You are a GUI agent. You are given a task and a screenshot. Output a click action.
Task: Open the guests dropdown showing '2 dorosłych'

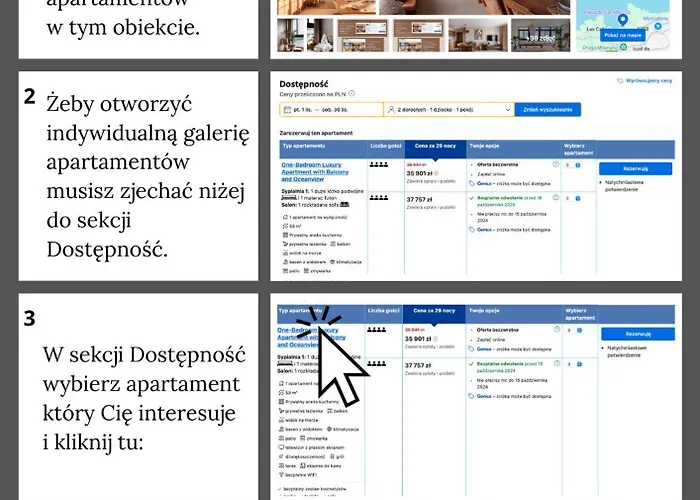[448, 109]
